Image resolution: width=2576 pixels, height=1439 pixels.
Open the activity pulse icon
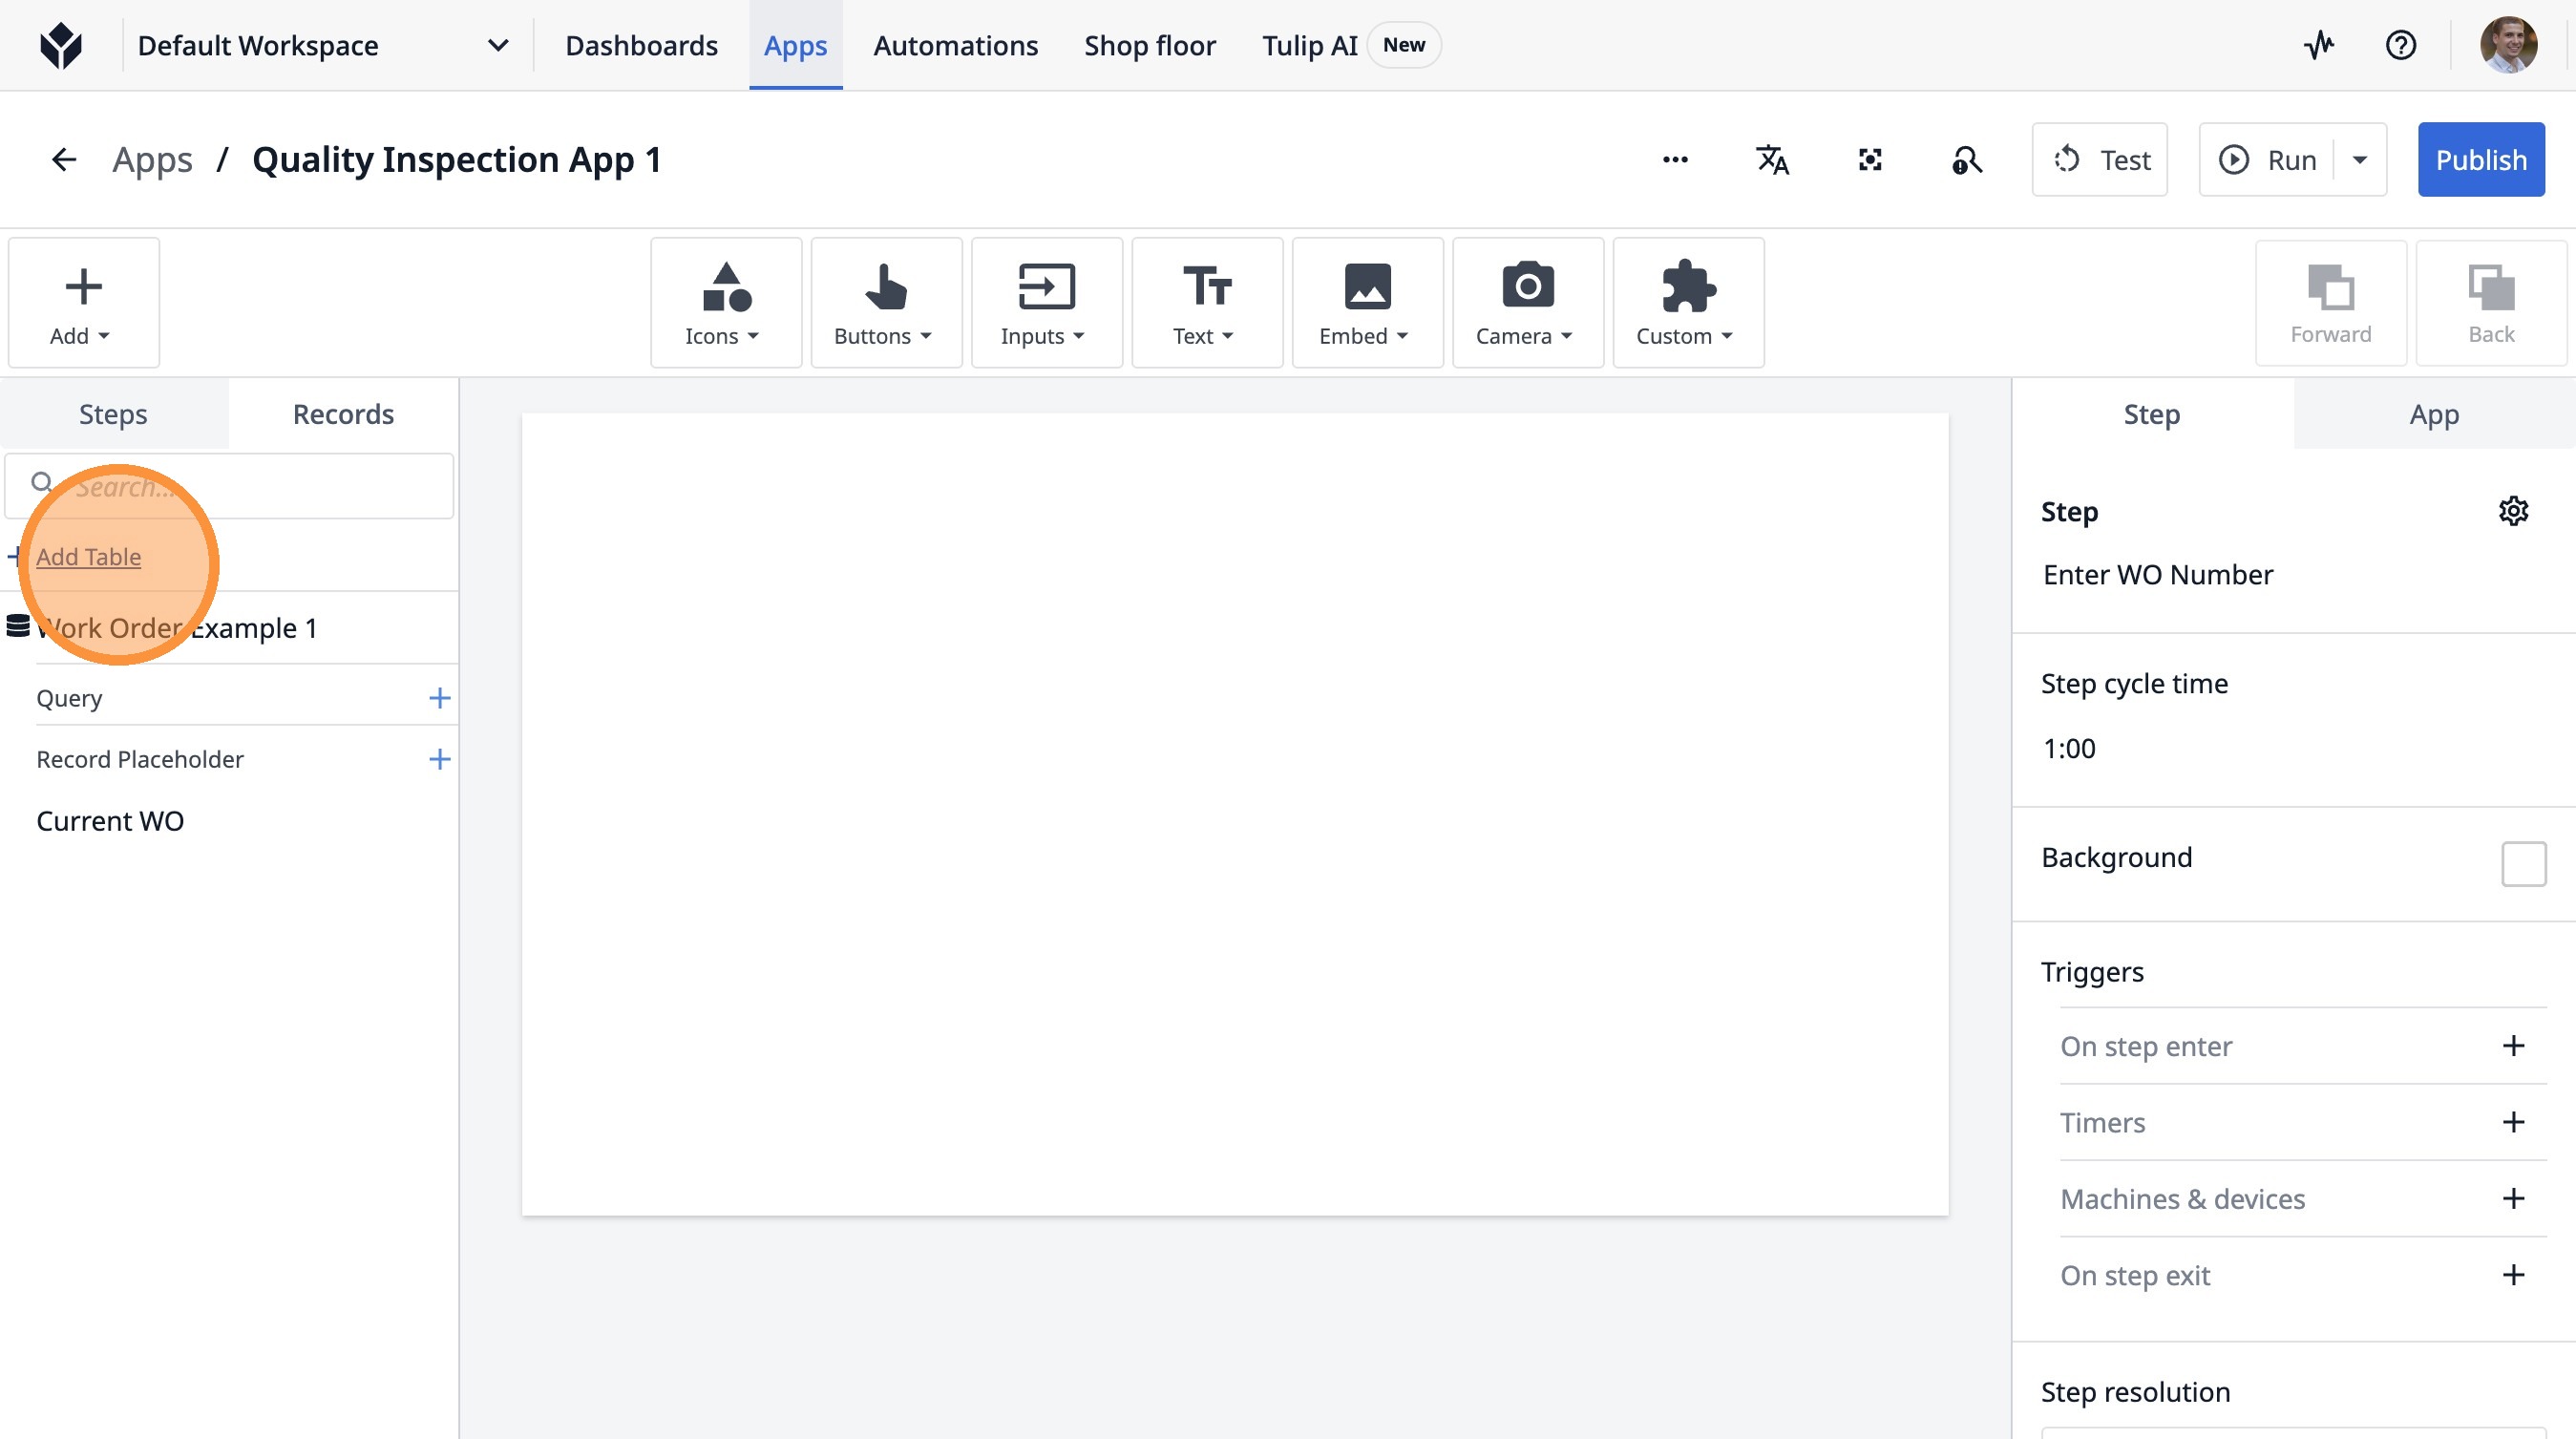[x=2319, y=45]
